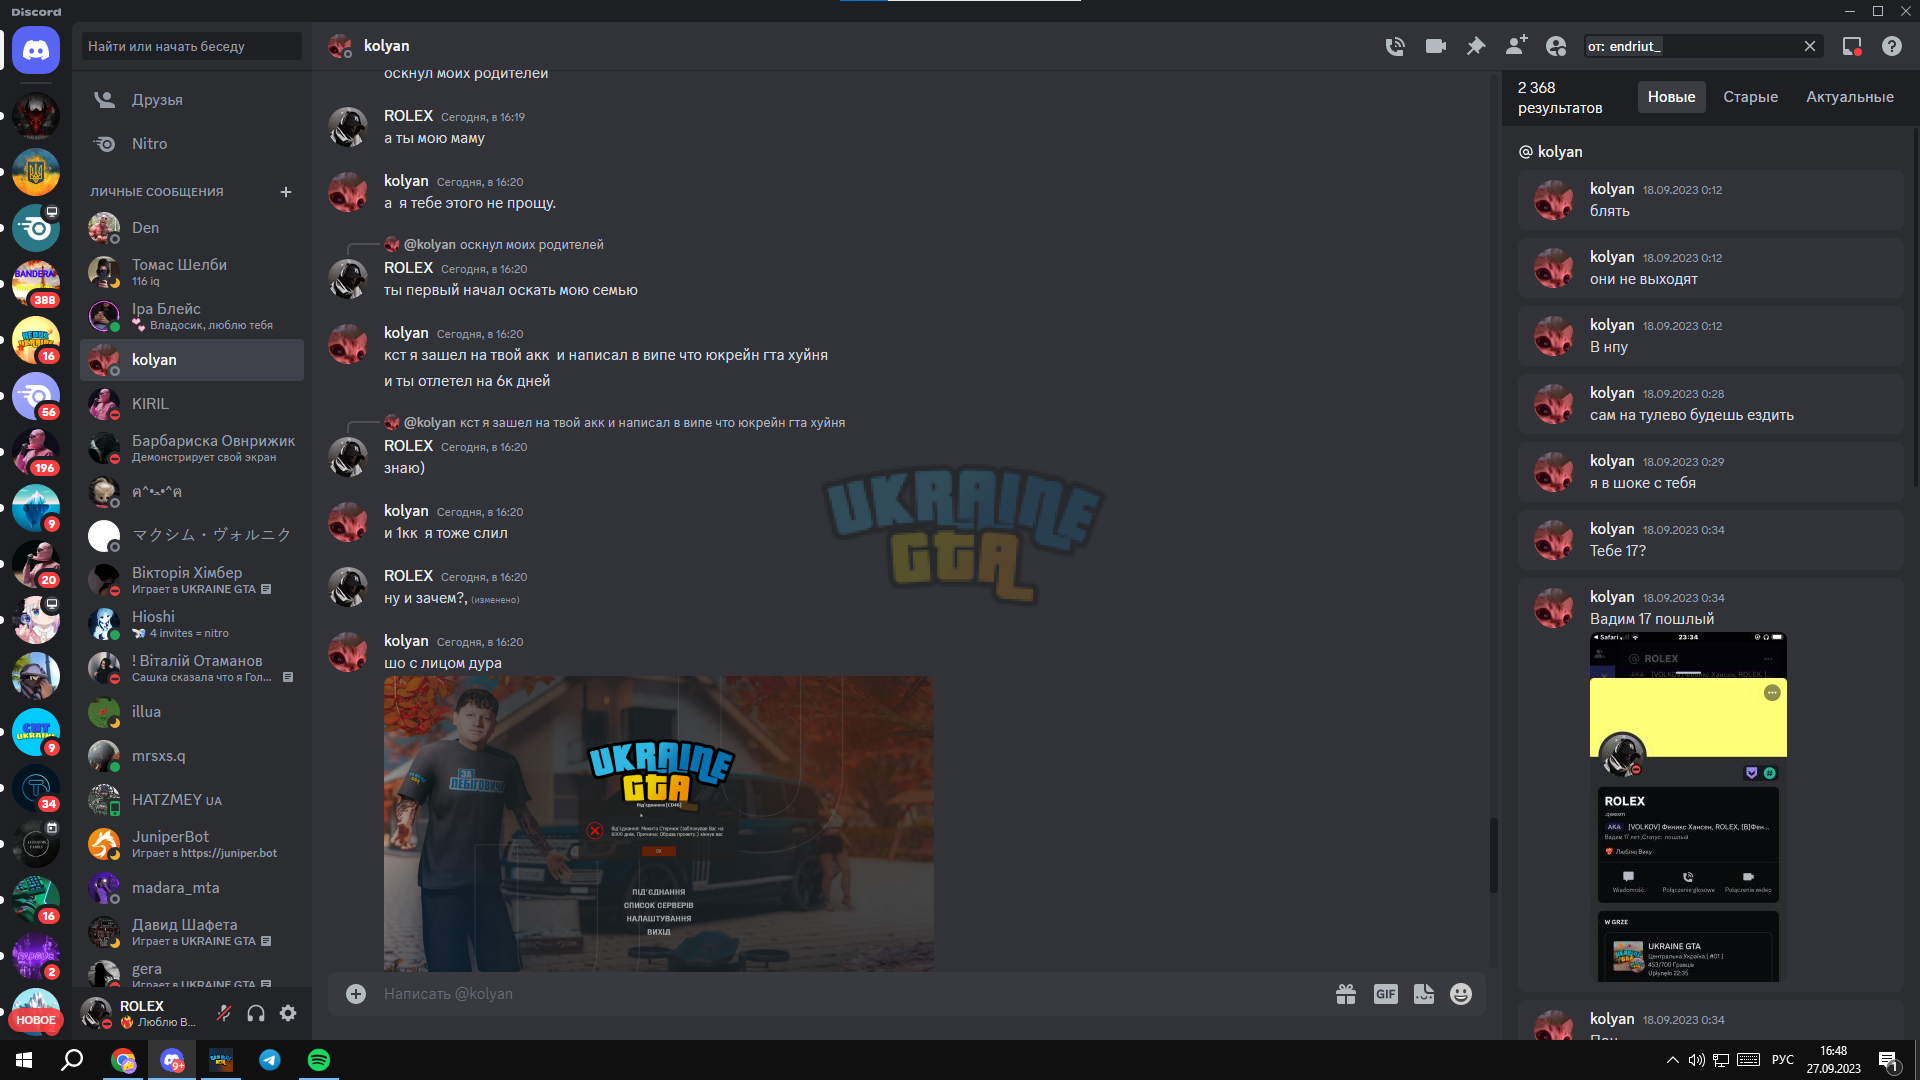Open the DM with JuniperBot
Screen dimensions: 1920x1080
coord(192,844)
